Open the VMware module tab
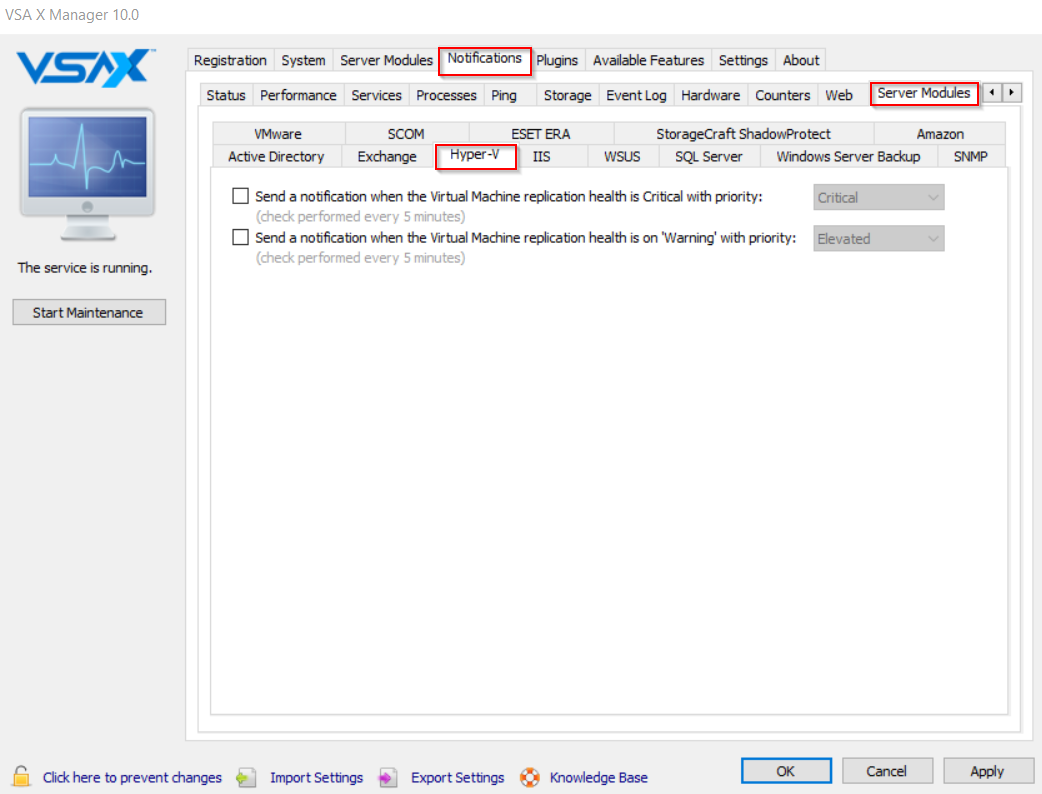This screenshot has width=1042, height=794. pos(278,134)
